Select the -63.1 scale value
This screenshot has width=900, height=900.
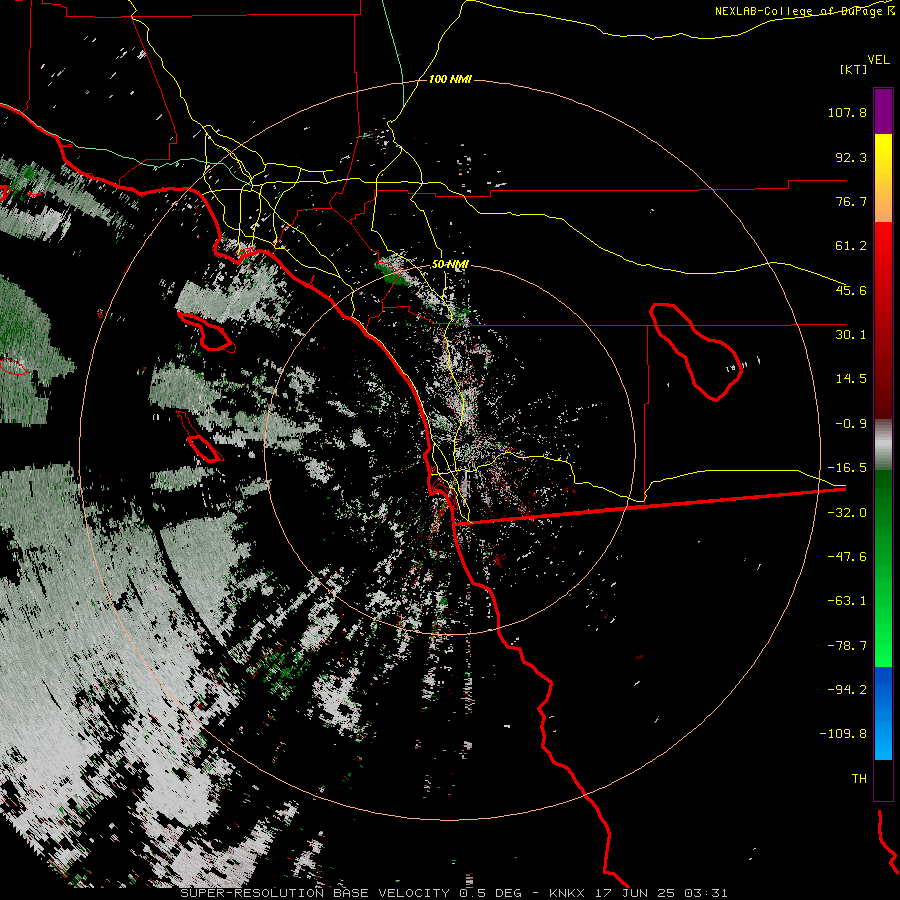847,601
